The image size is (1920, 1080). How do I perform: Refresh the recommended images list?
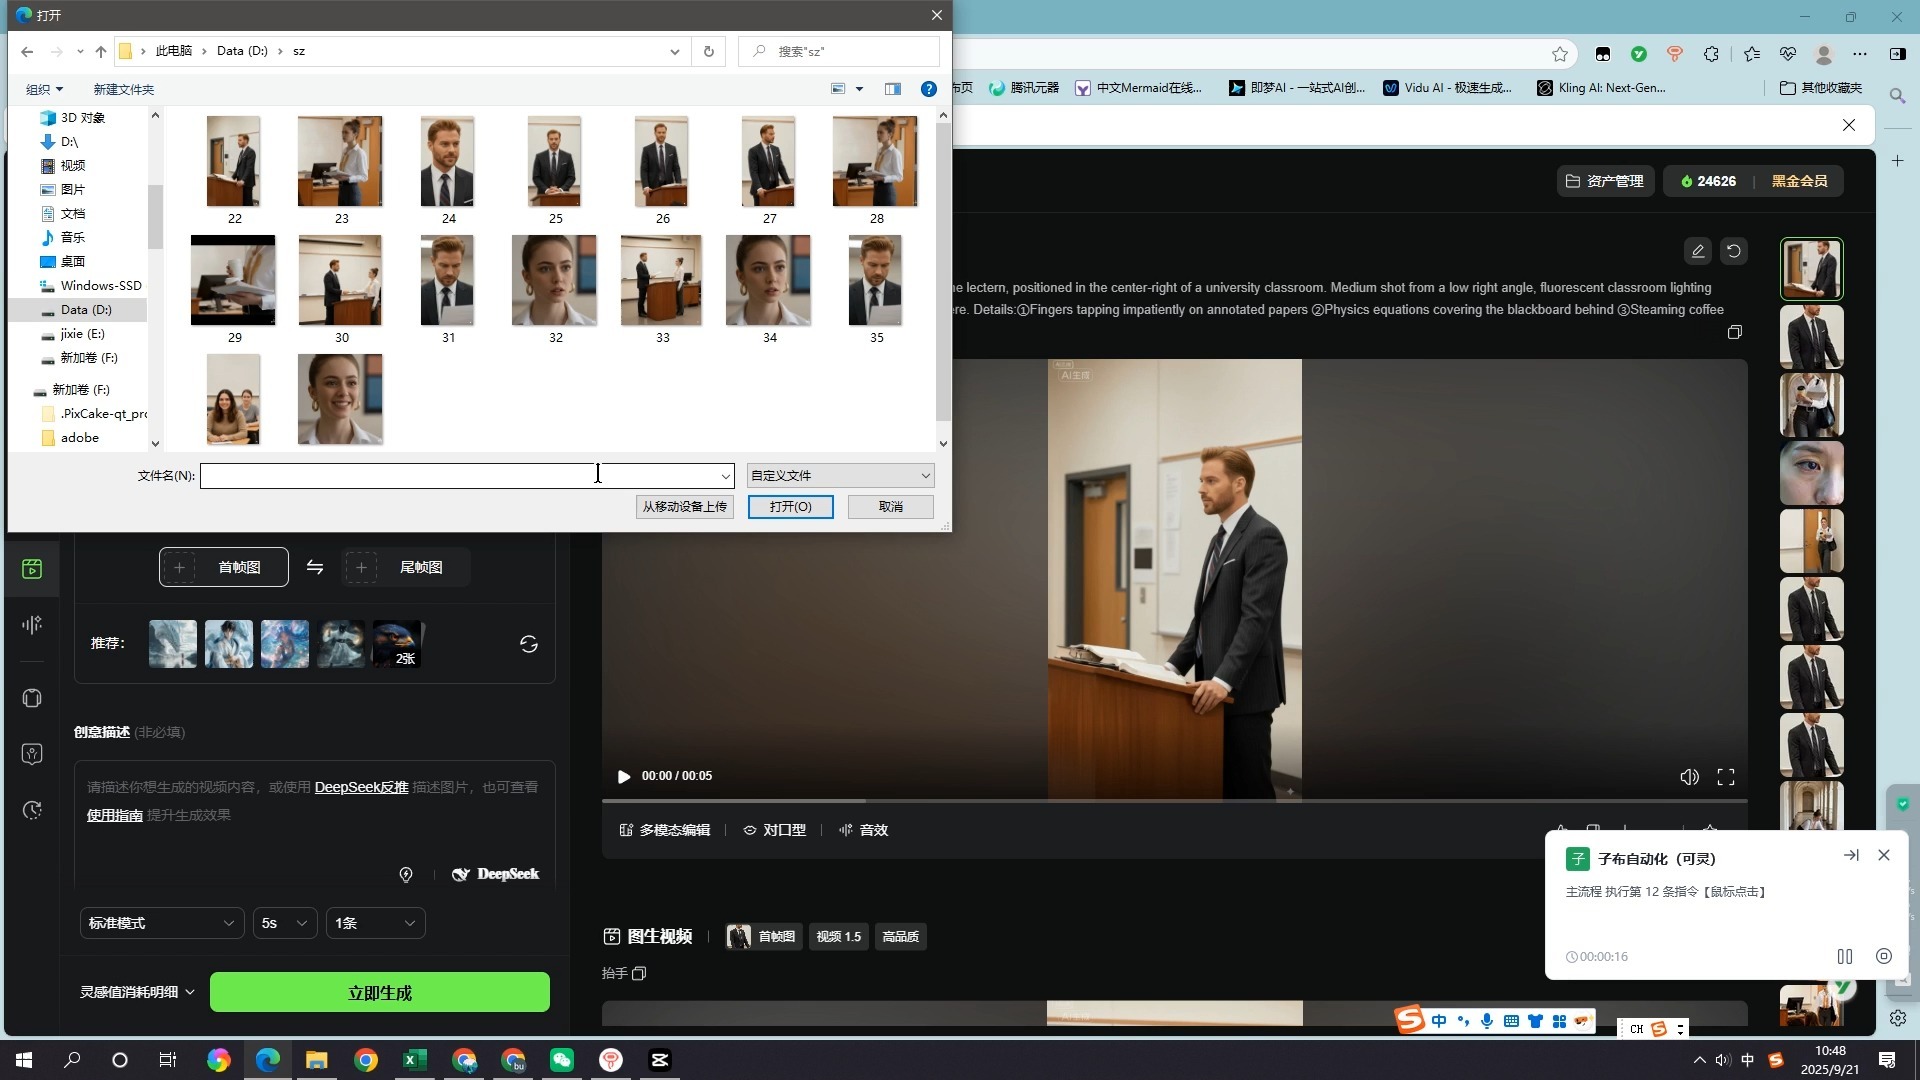click(529, 644)
